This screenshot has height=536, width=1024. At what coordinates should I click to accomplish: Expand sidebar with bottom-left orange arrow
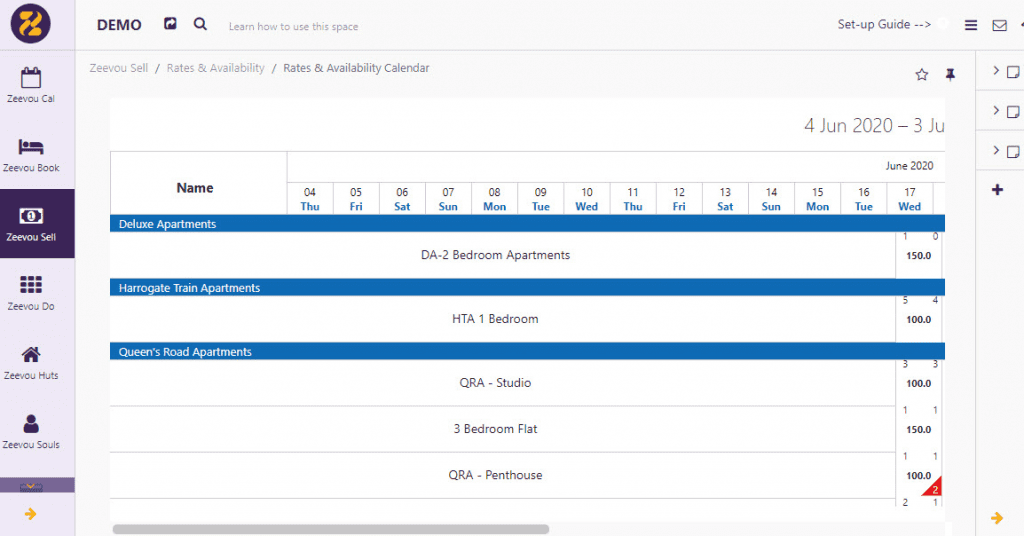pyautogui.click(x=31, y=514)
